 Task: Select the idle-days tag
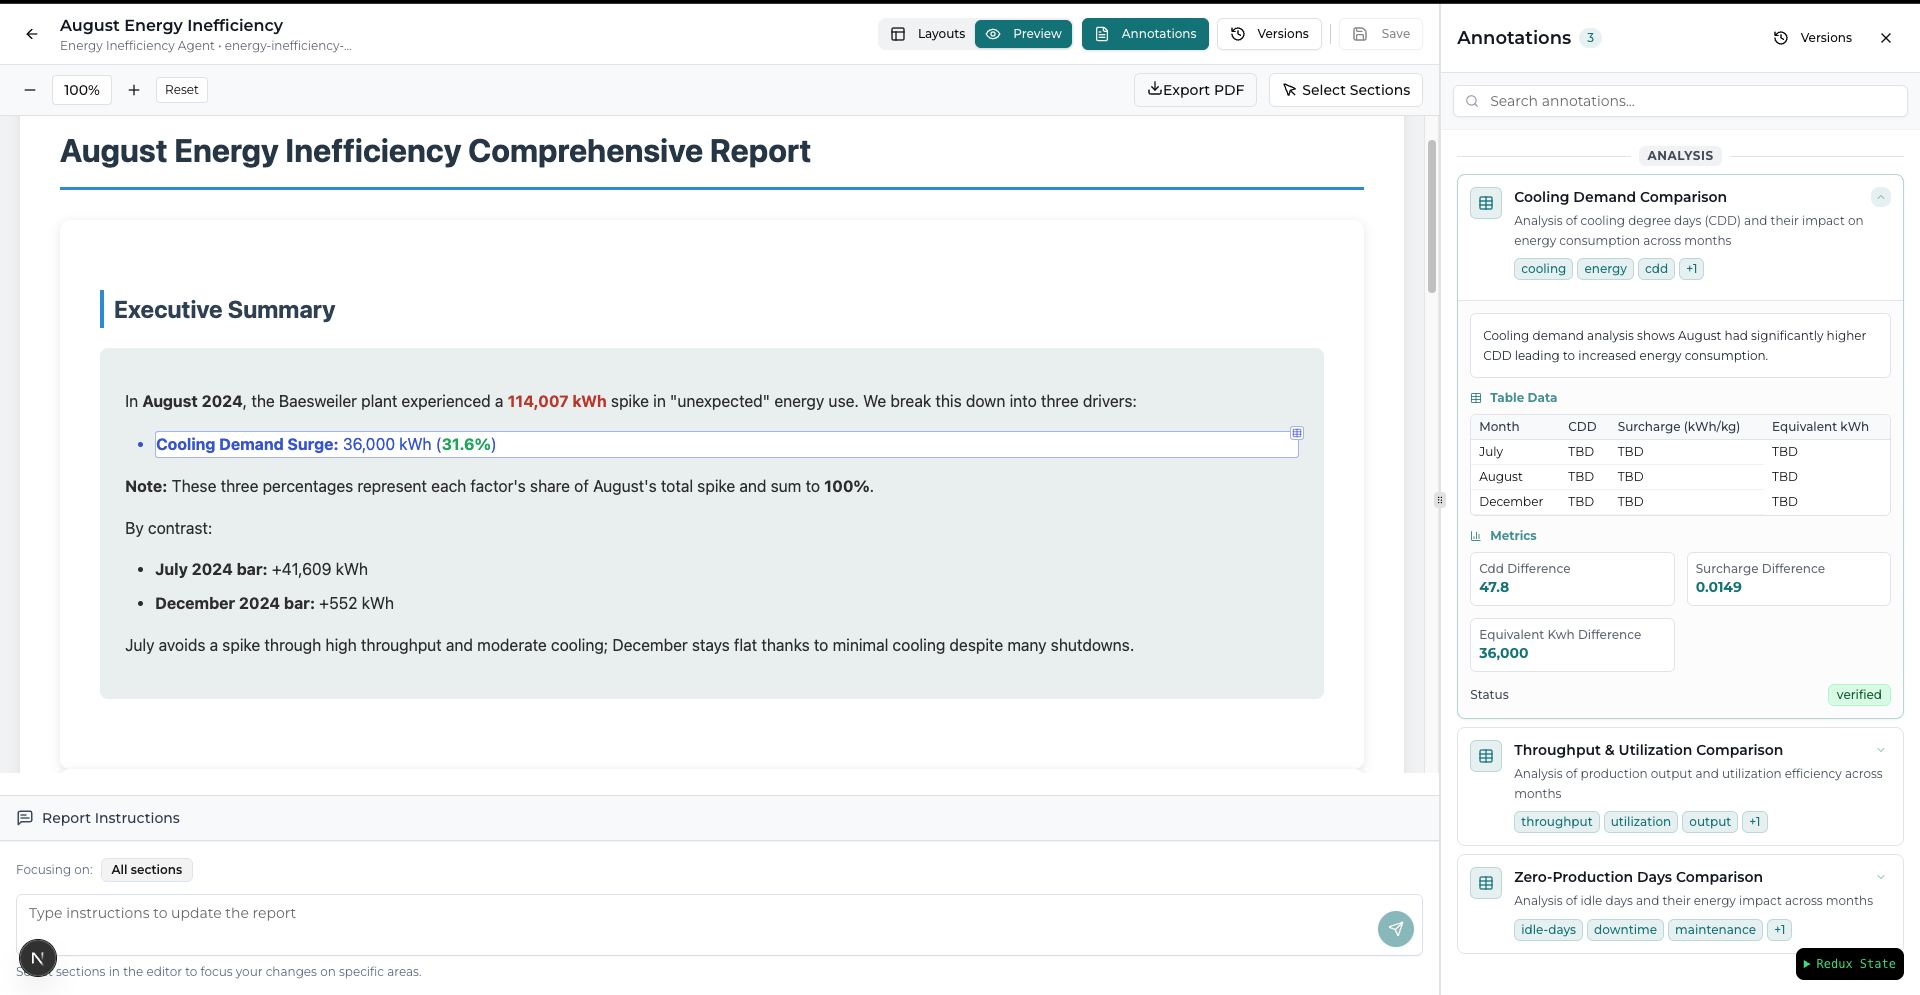pos(1548,930)
